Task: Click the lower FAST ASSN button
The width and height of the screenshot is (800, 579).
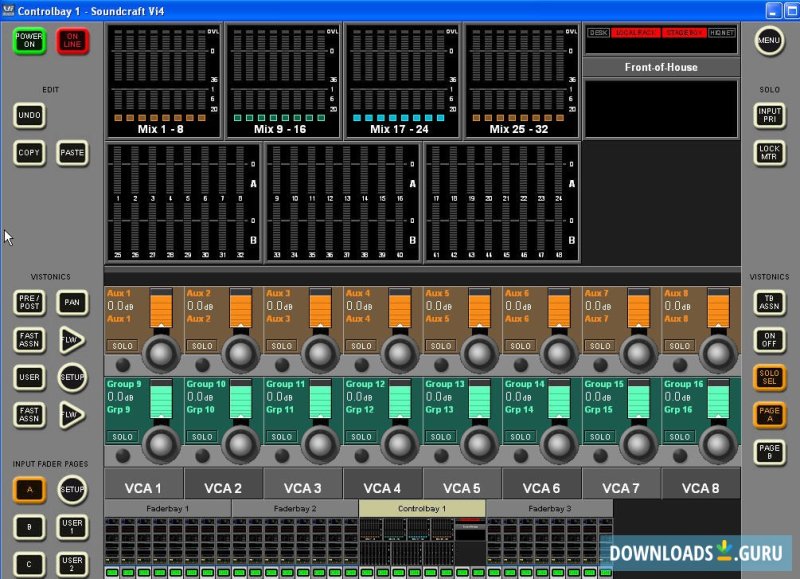Action: pos(29,415)
